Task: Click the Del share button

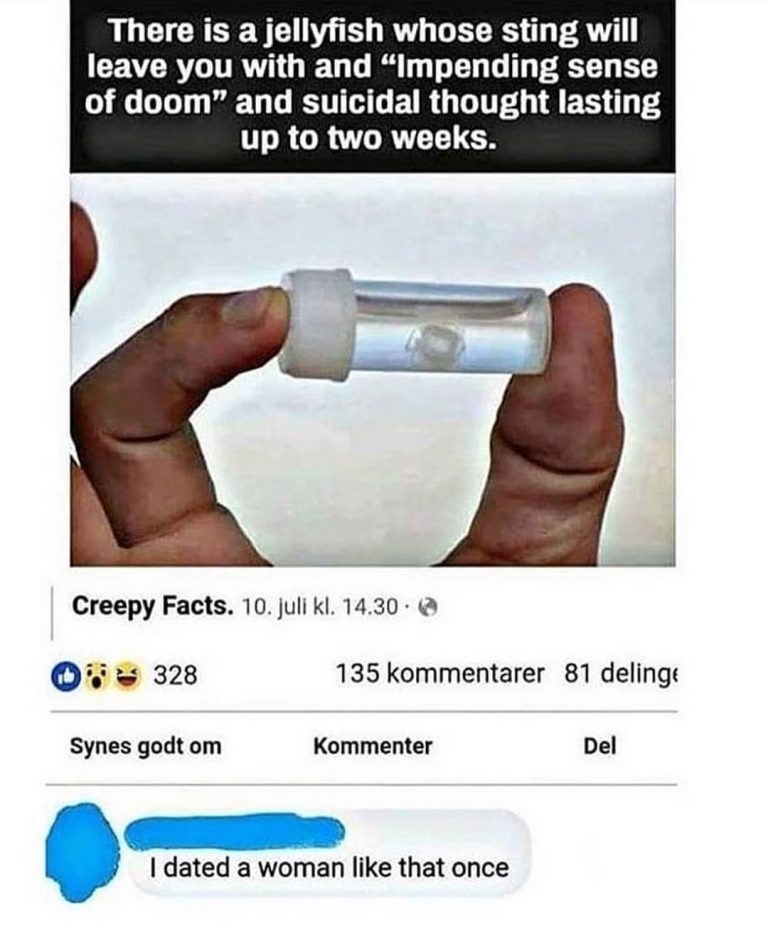Action: [600, 746]
